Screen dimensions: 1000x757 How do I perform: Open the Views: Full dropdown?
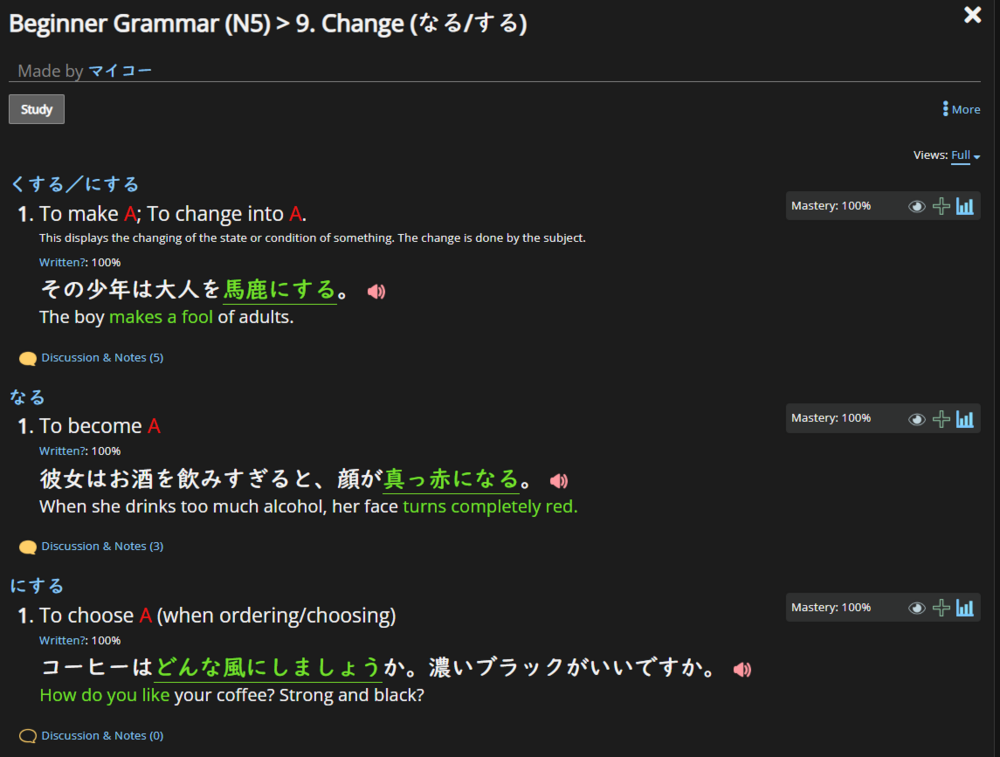[x=963, y=155]
